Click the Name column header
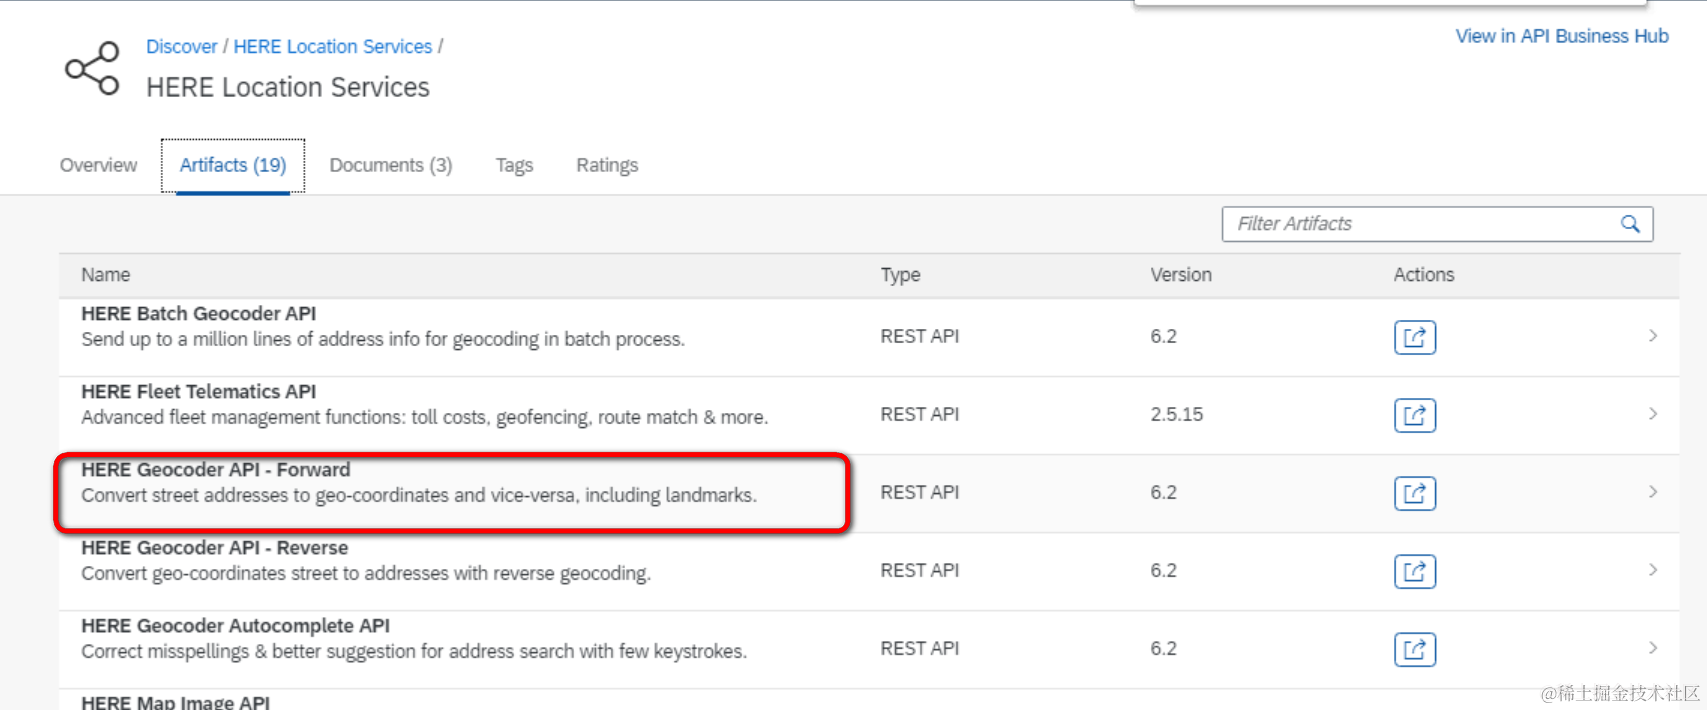The height and width of the screenshot is (710, 1707). click(x=106, y=275)
